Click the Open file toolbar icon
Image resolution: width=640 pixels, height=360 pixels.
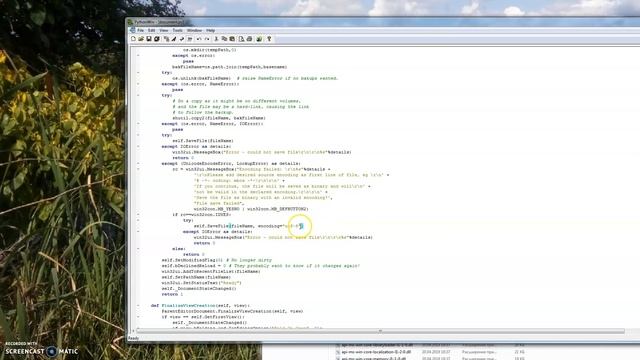(141, 39)
